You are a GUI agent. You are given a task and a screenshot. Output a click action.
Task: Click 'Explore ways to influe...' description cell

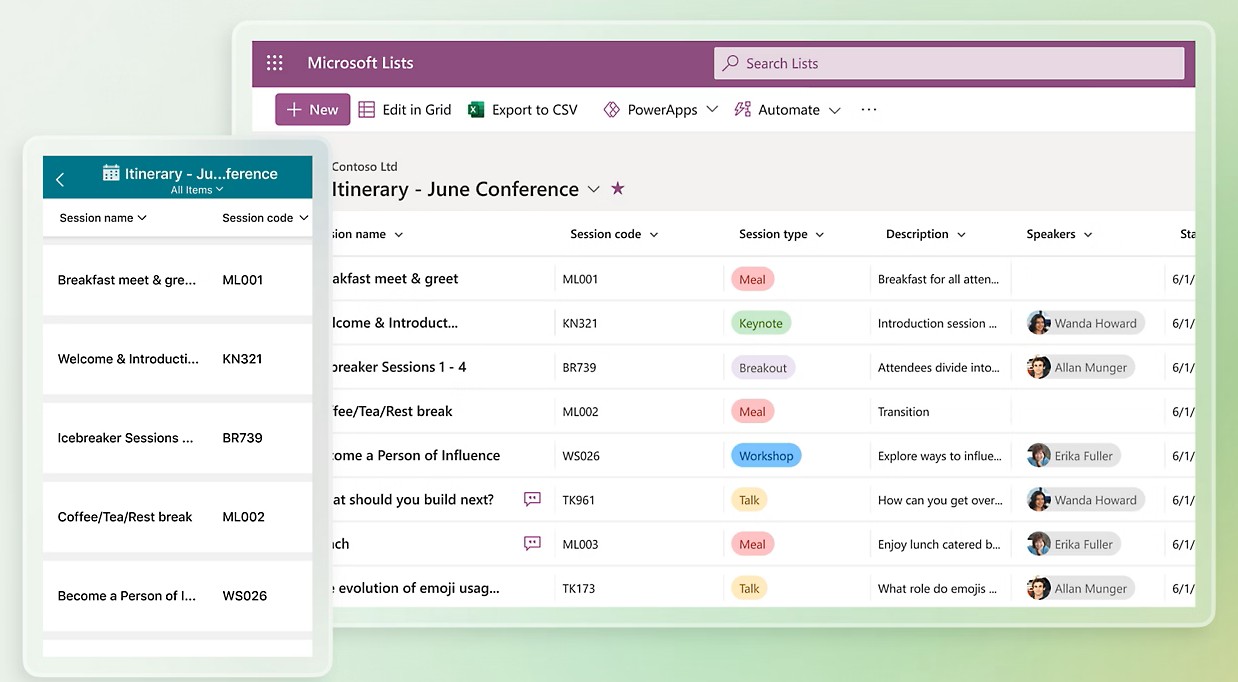[x=940, y=456]
